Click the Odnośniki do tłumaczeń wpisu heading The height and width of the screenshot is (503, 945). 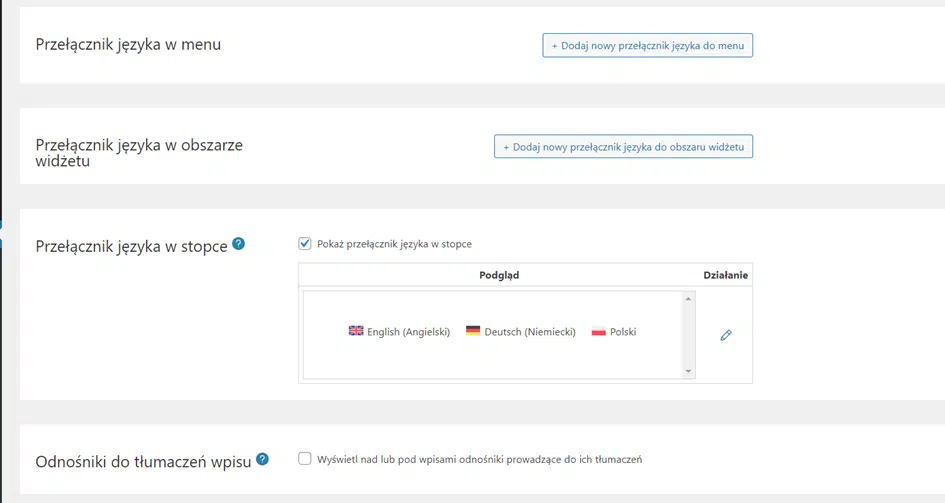[143, 461]
